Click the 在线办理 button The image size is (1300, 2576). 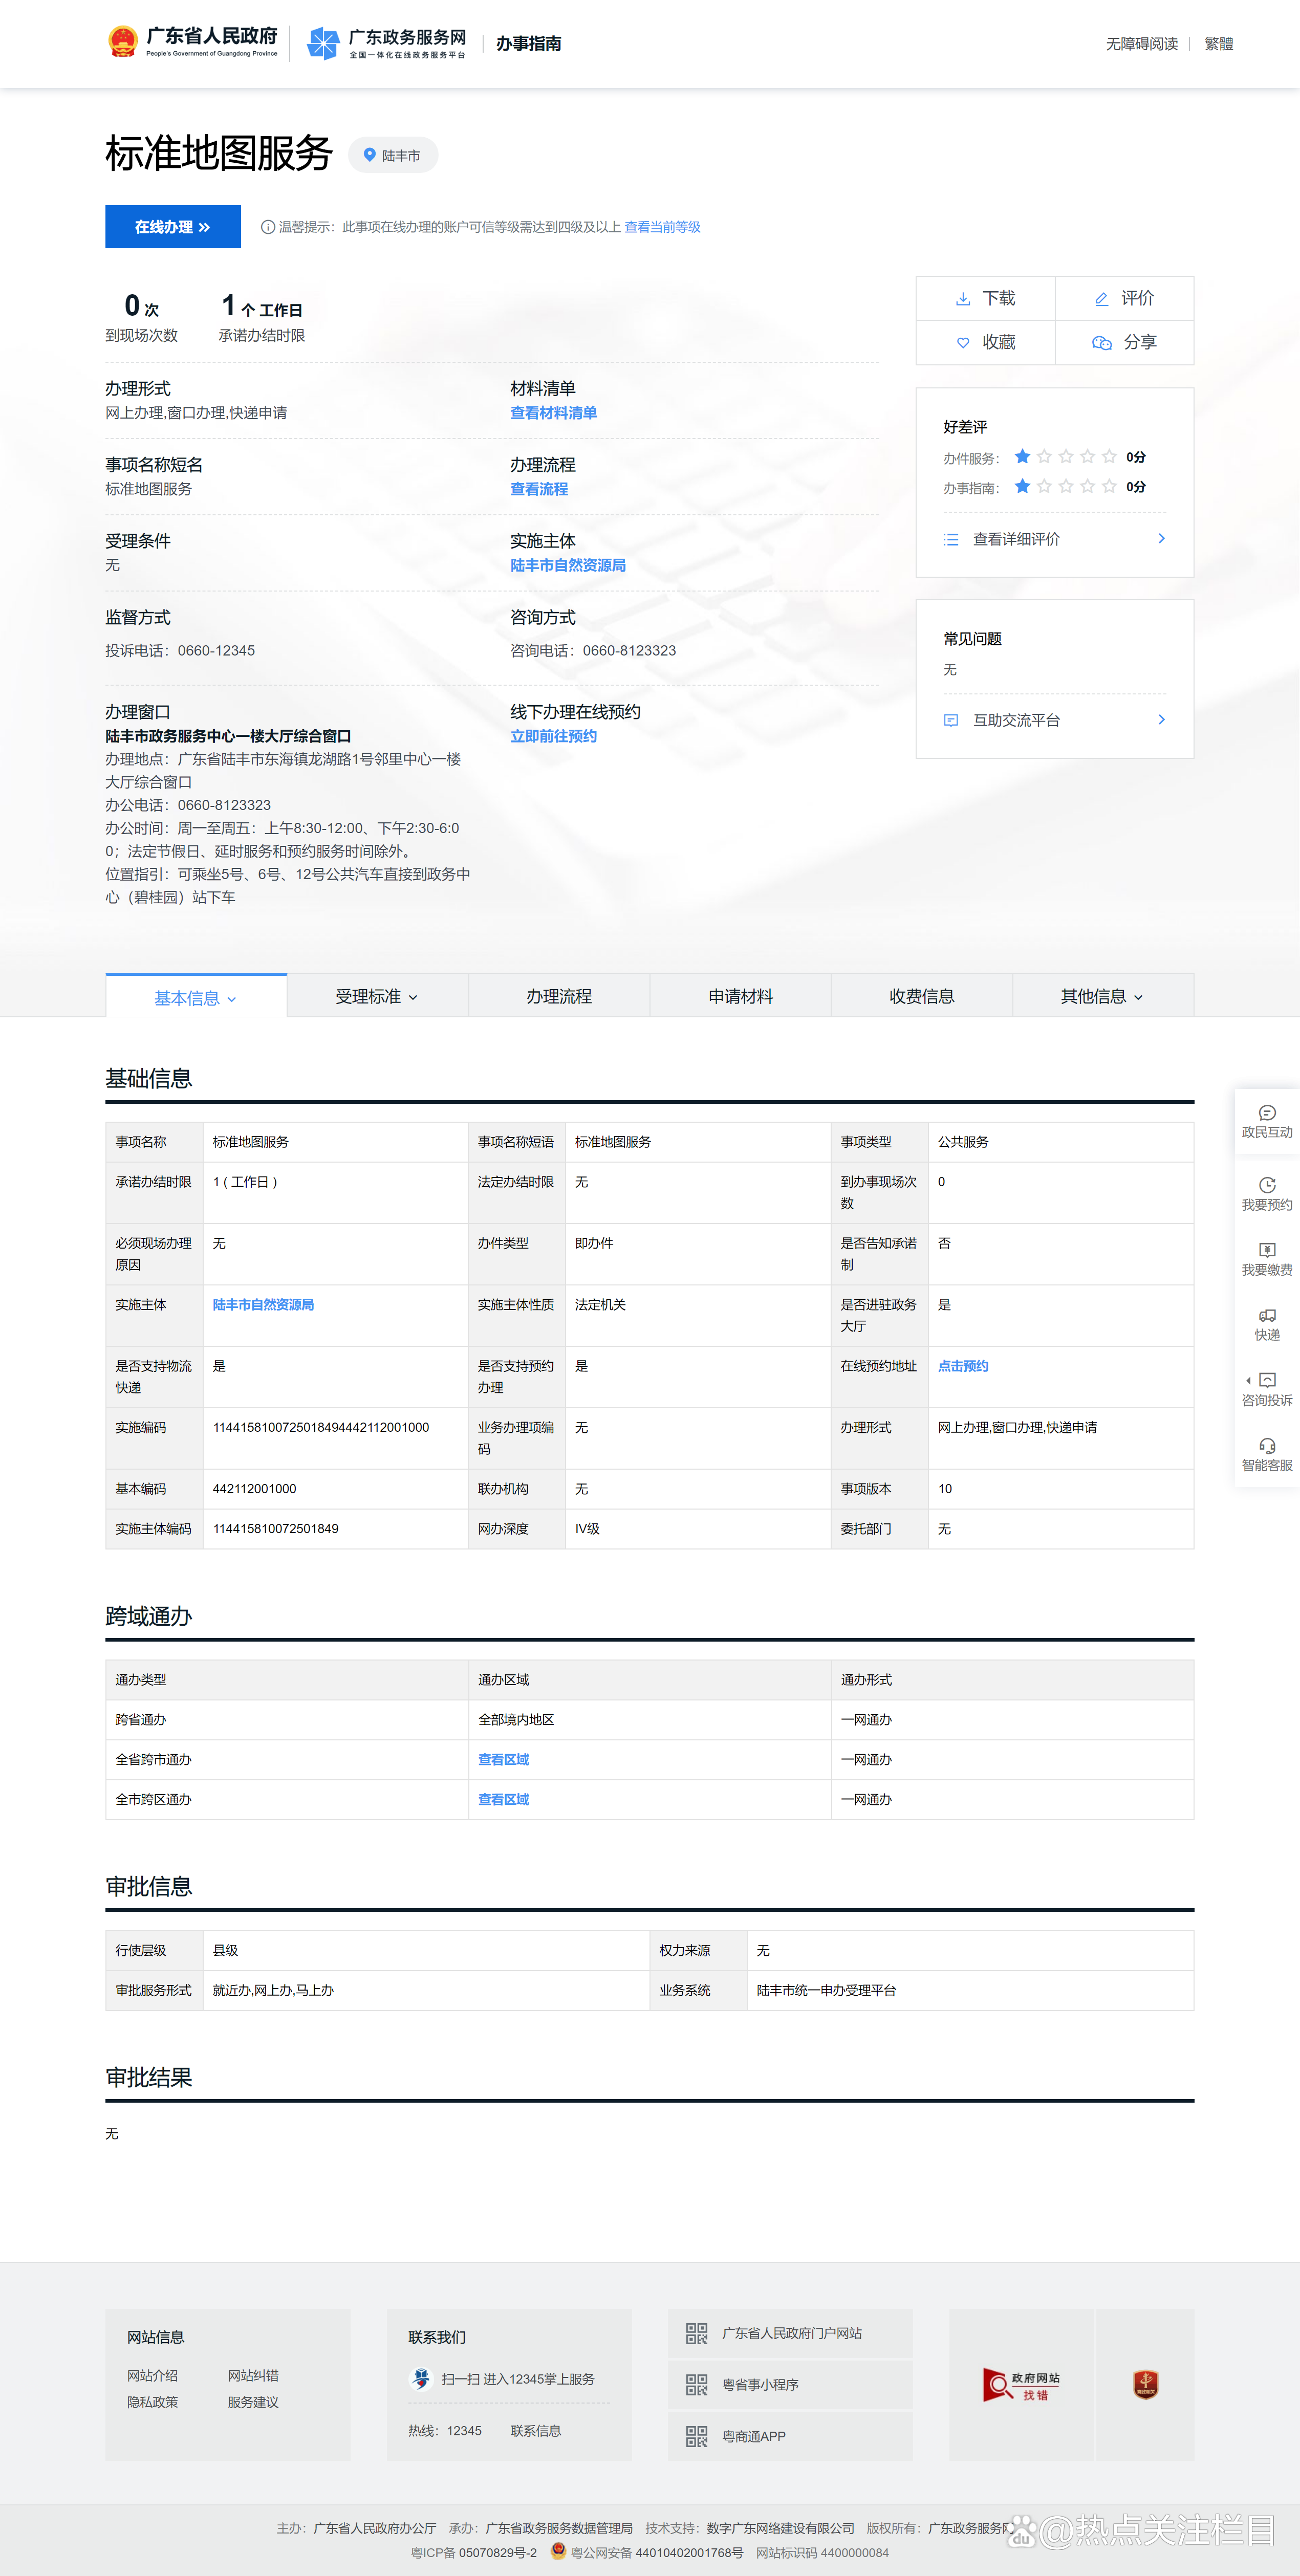click(173, 227)
